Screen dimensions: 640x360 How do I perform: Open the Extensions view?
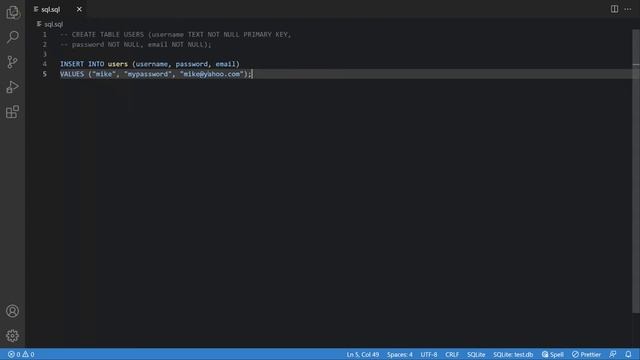[13, 112]
